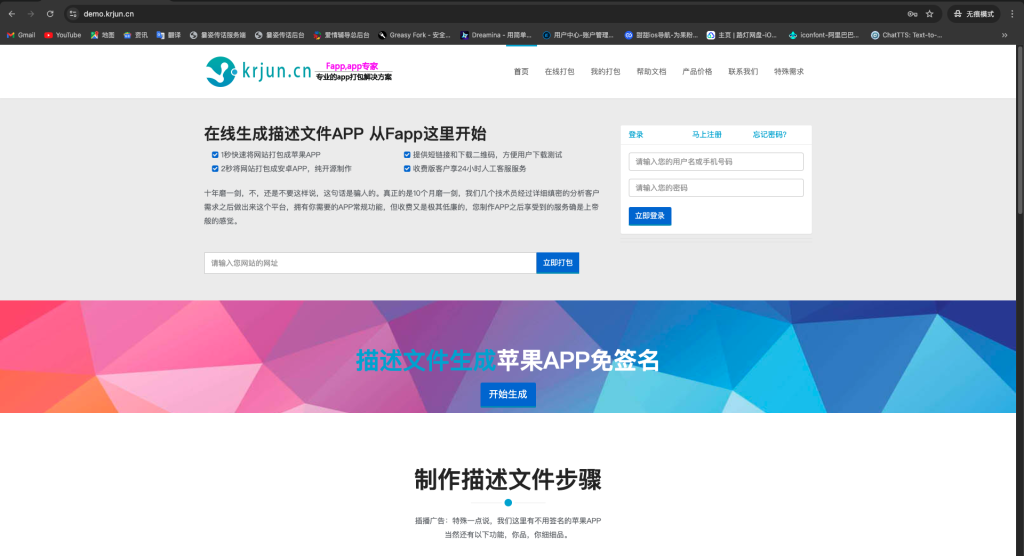Image resolution: width=1024 pixels, height=556 pixels.
Task: Show more bookmarks with the double chevron
Action: click(1004, 35)
